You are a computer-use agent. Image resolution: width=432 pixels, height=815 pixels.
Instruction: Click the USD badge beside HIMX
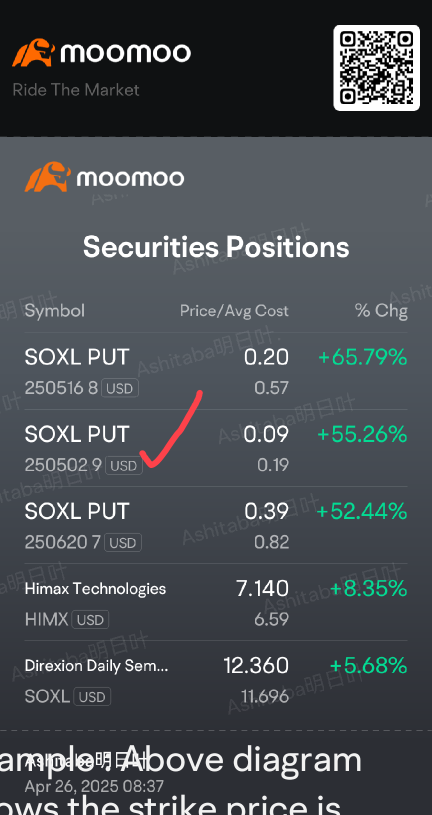[x=91, y=620]
